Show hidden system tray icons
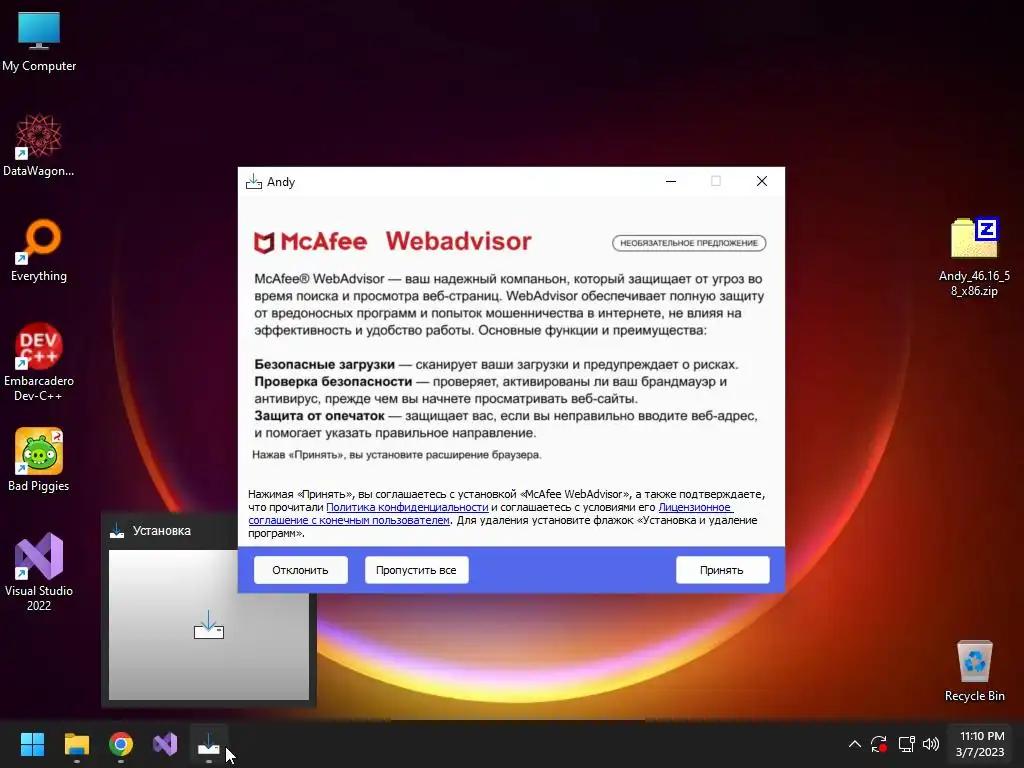The width and height of the screenshot is (1024, 768). pyautogui.click(x=854, y=744)
